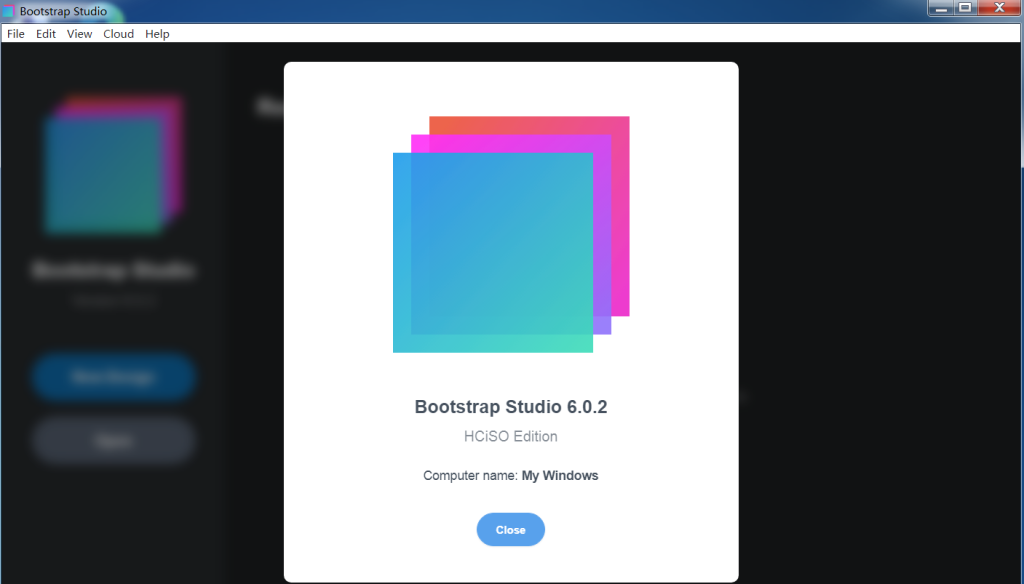
Task: Click the teal front square of the logo graphic
Action: point(493,252)
